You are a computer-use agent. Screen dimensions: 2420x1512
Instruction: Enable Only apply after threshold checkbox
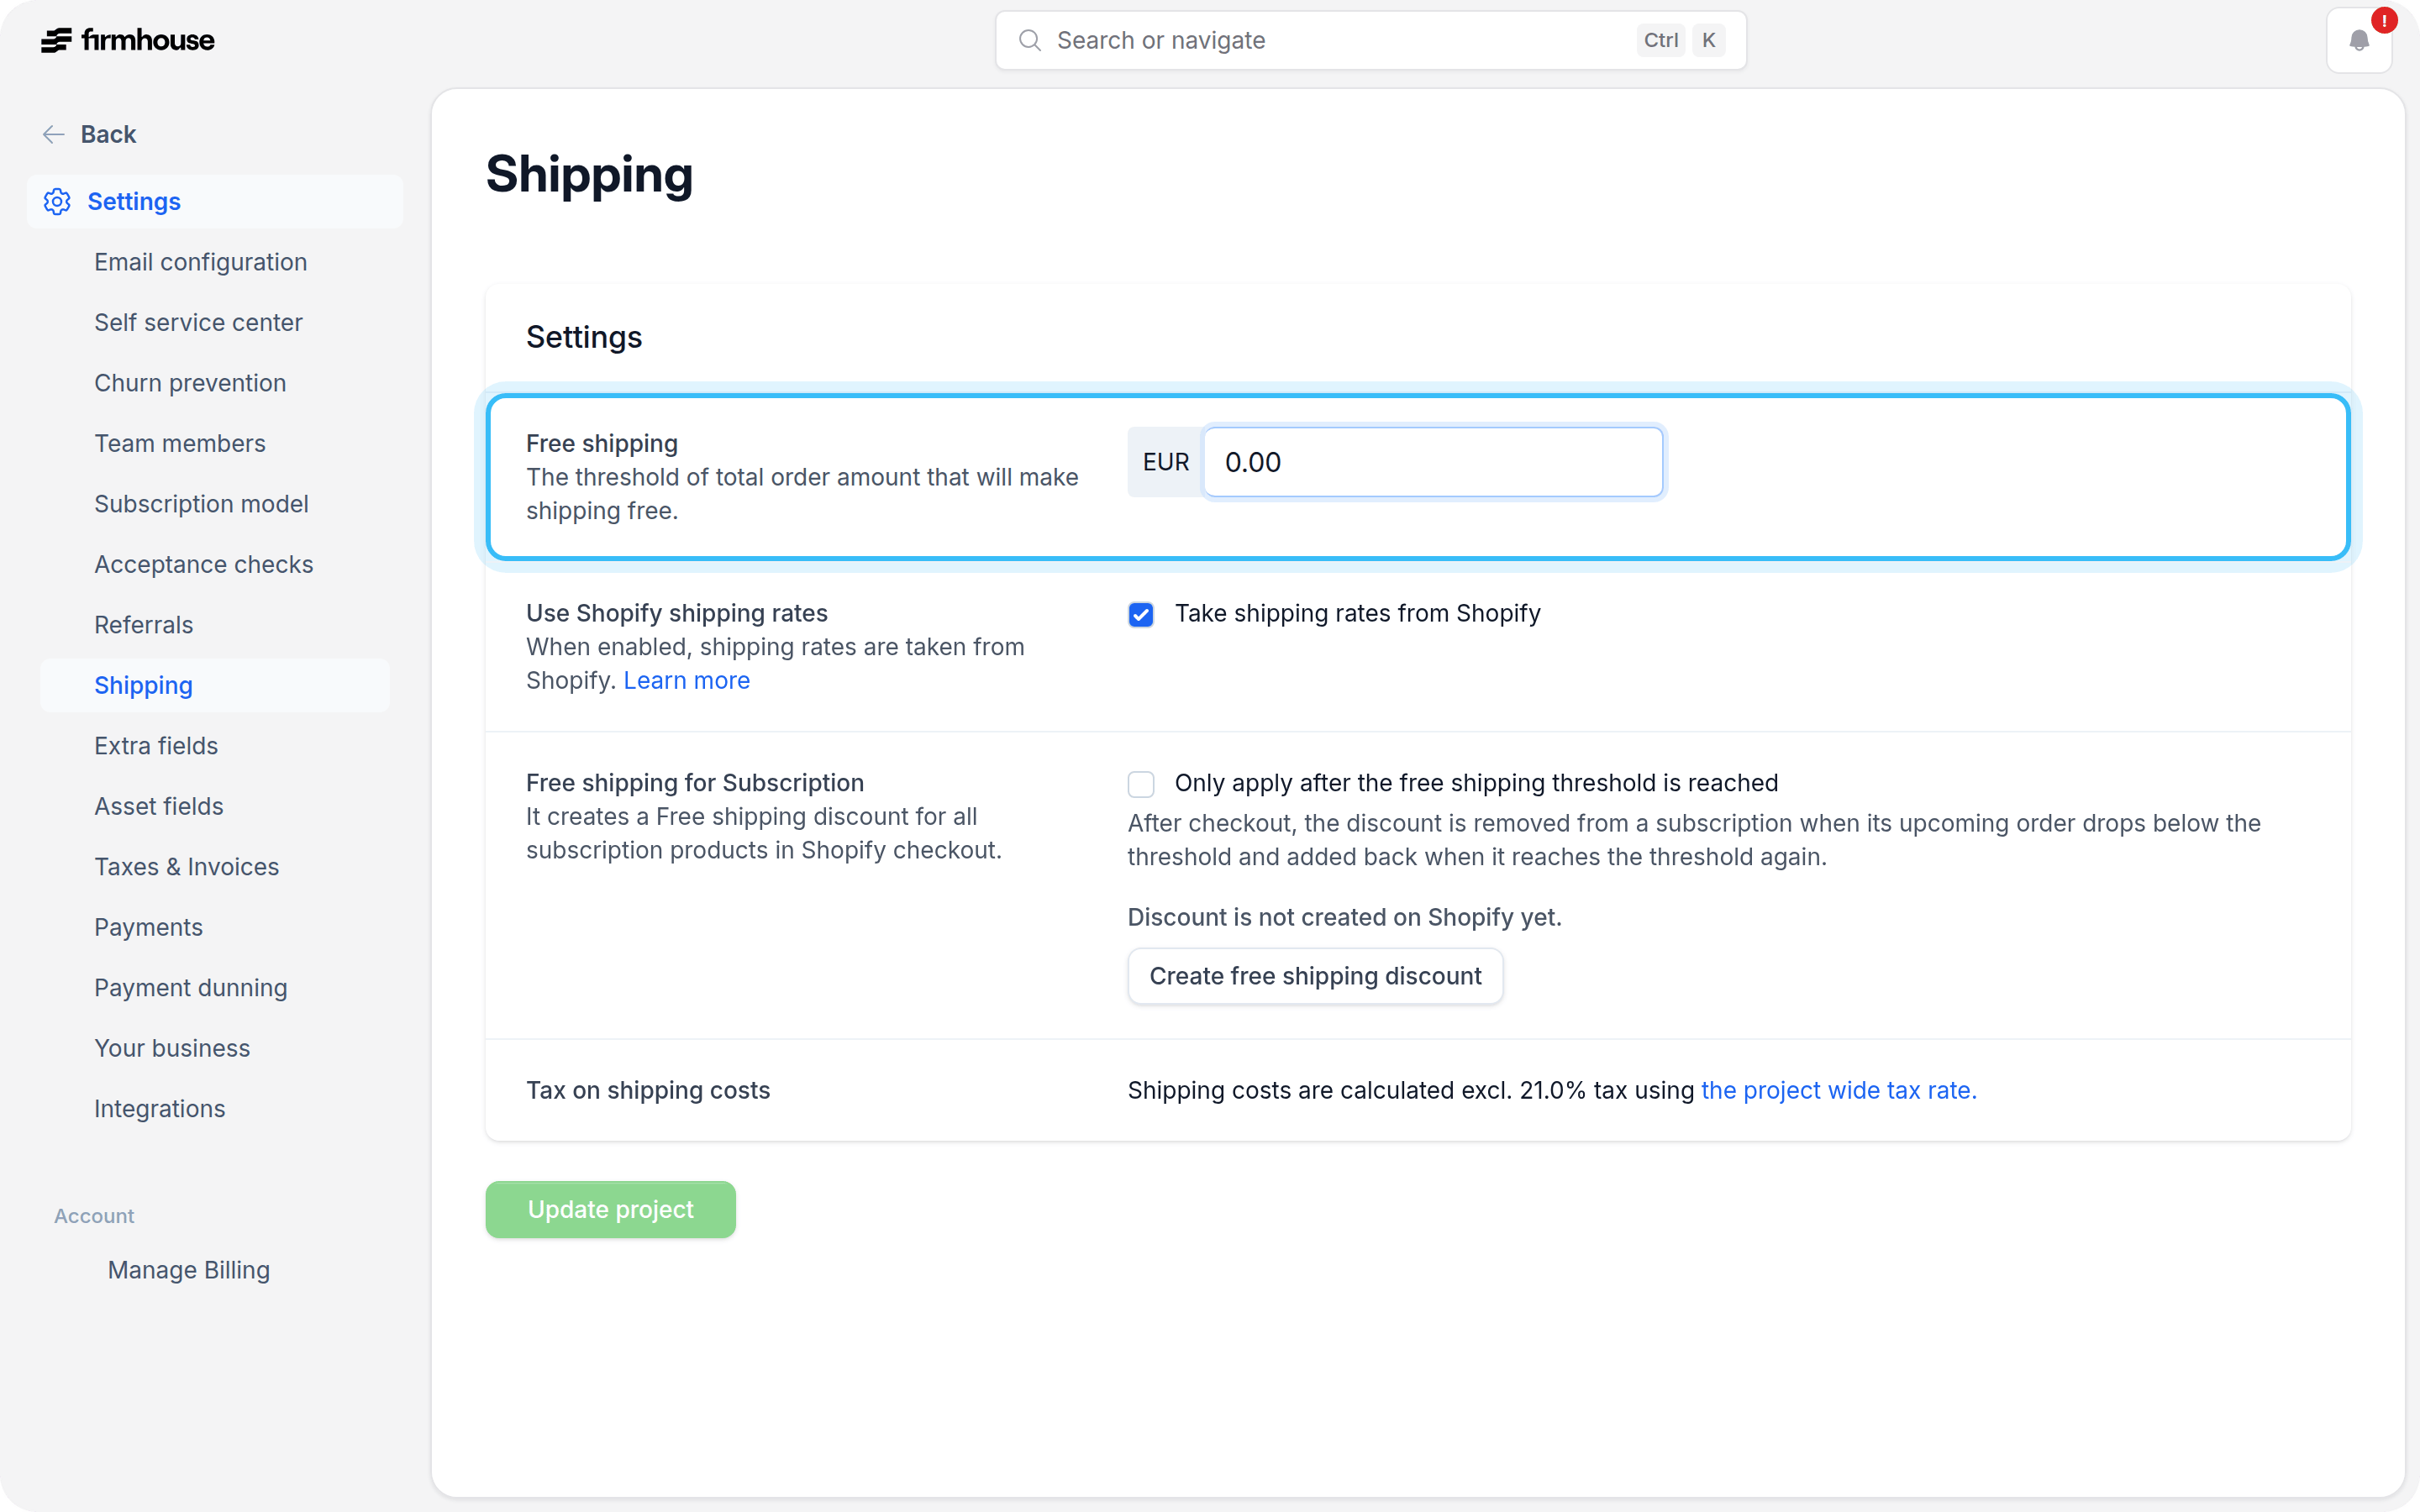tap(1141, 784)
